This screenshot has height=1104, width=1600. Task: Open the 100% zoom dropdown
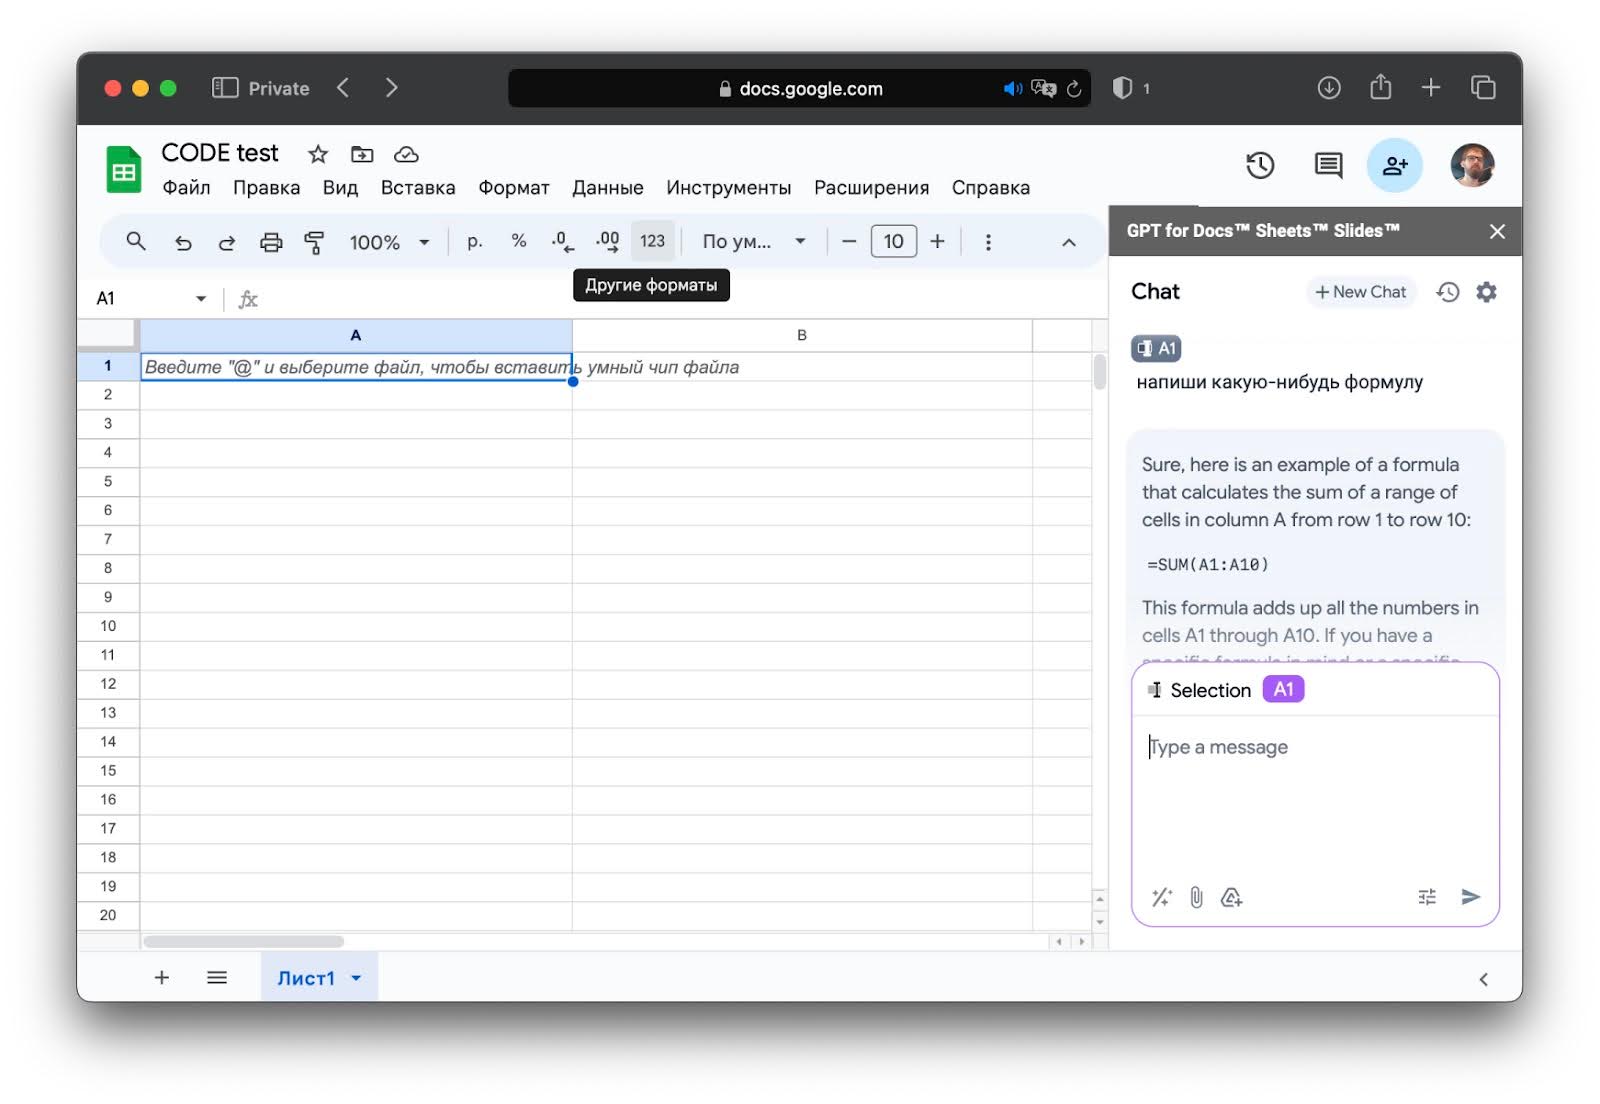click(x=389, y=242)
